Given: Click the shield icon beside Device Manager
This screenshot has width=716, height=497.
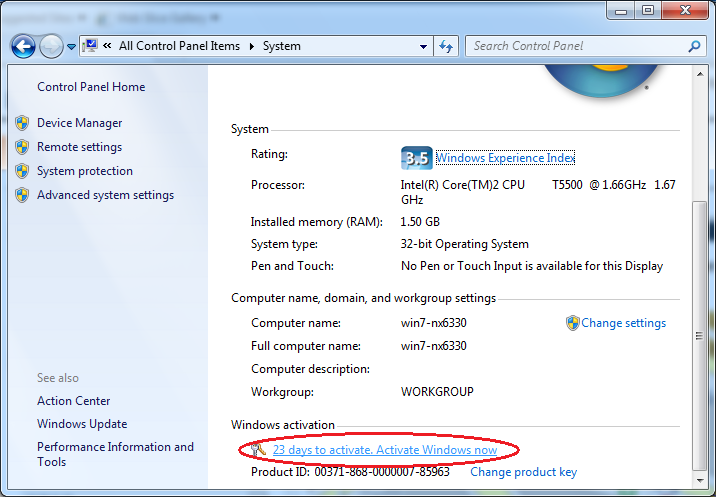Looking at the screenshot, I should click(x=21, y=123).
